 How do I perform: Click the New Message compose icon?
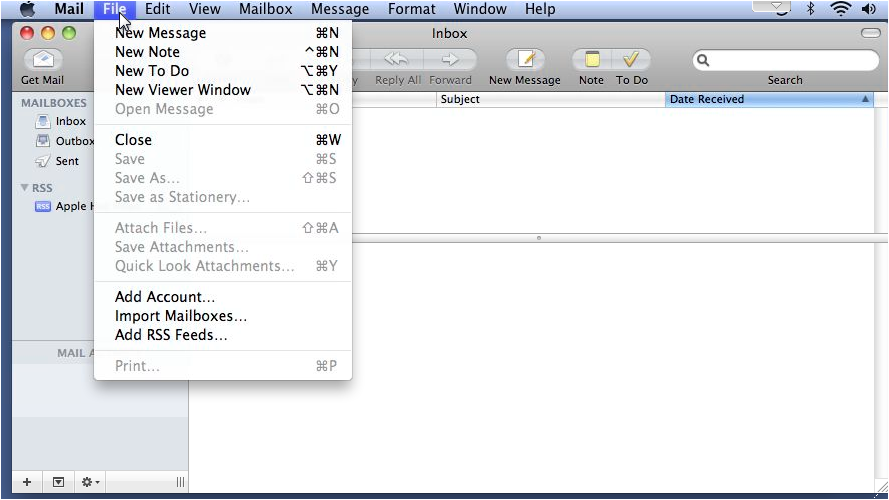(x=525, y=60)
